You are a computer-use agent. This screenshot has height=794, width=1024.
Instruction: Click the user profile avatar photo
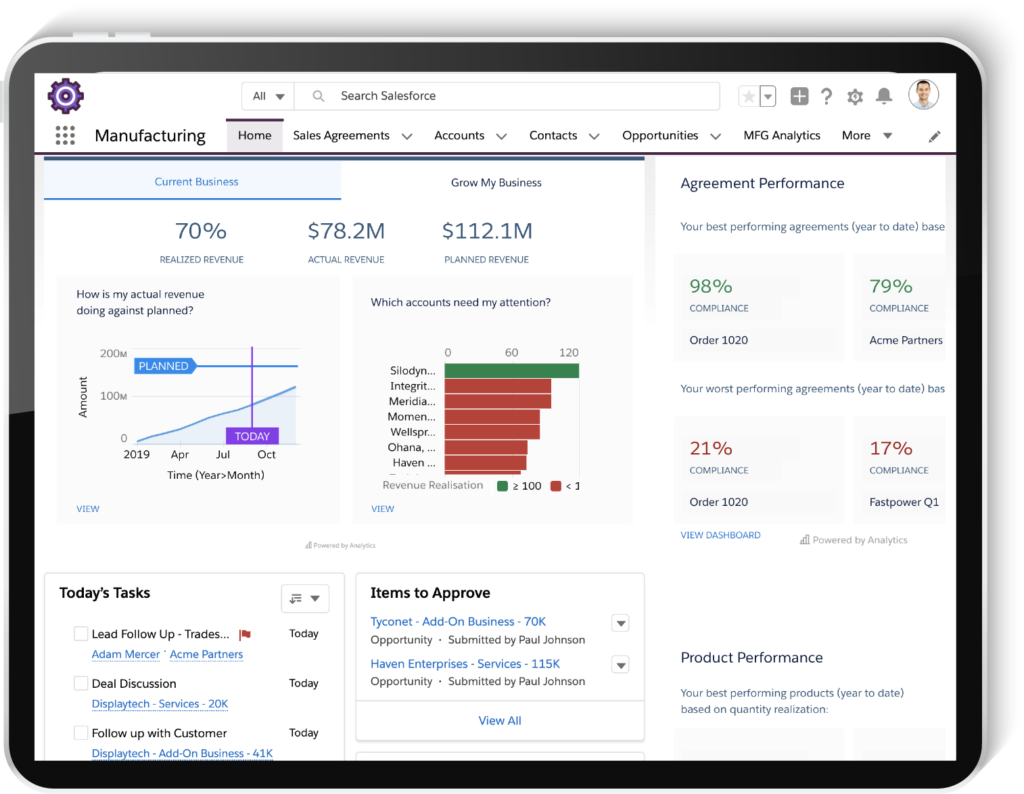(923, 95)
